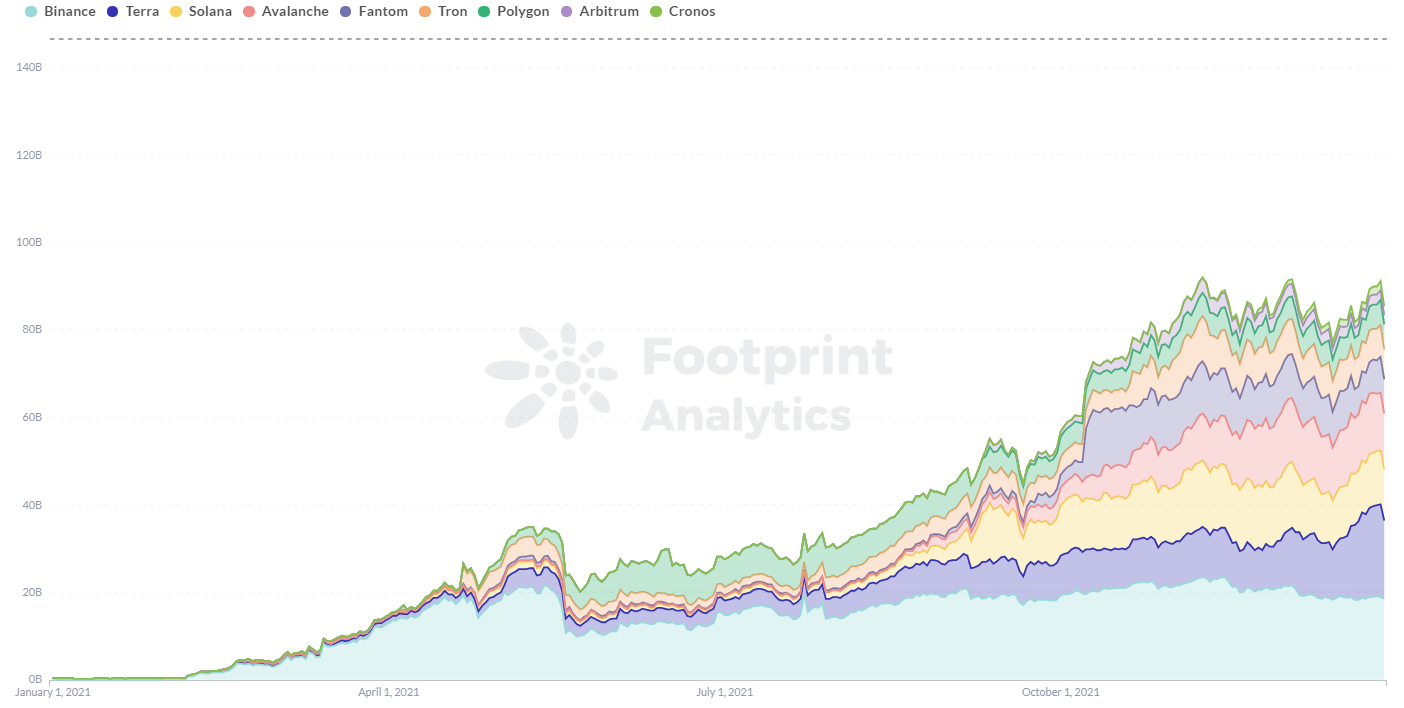Click the Fantom legend color dot
The width and height of the screenshot is (1404, 708).
coord(346,12)
